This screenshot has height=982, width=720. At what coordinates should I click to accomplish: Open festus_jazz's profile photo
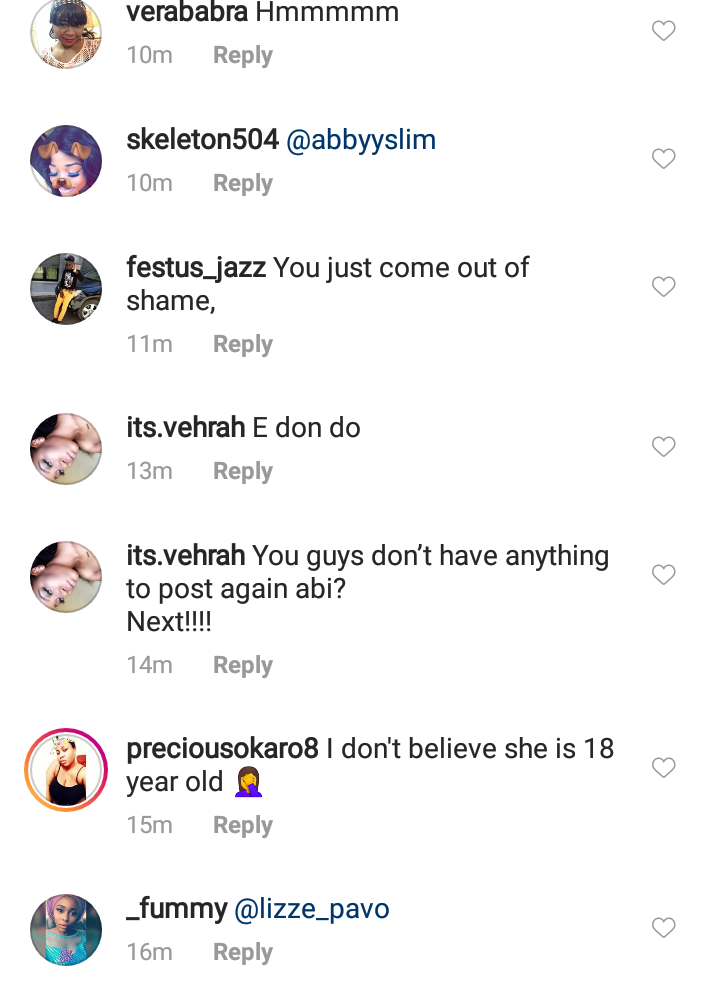(x=66, y=288)
